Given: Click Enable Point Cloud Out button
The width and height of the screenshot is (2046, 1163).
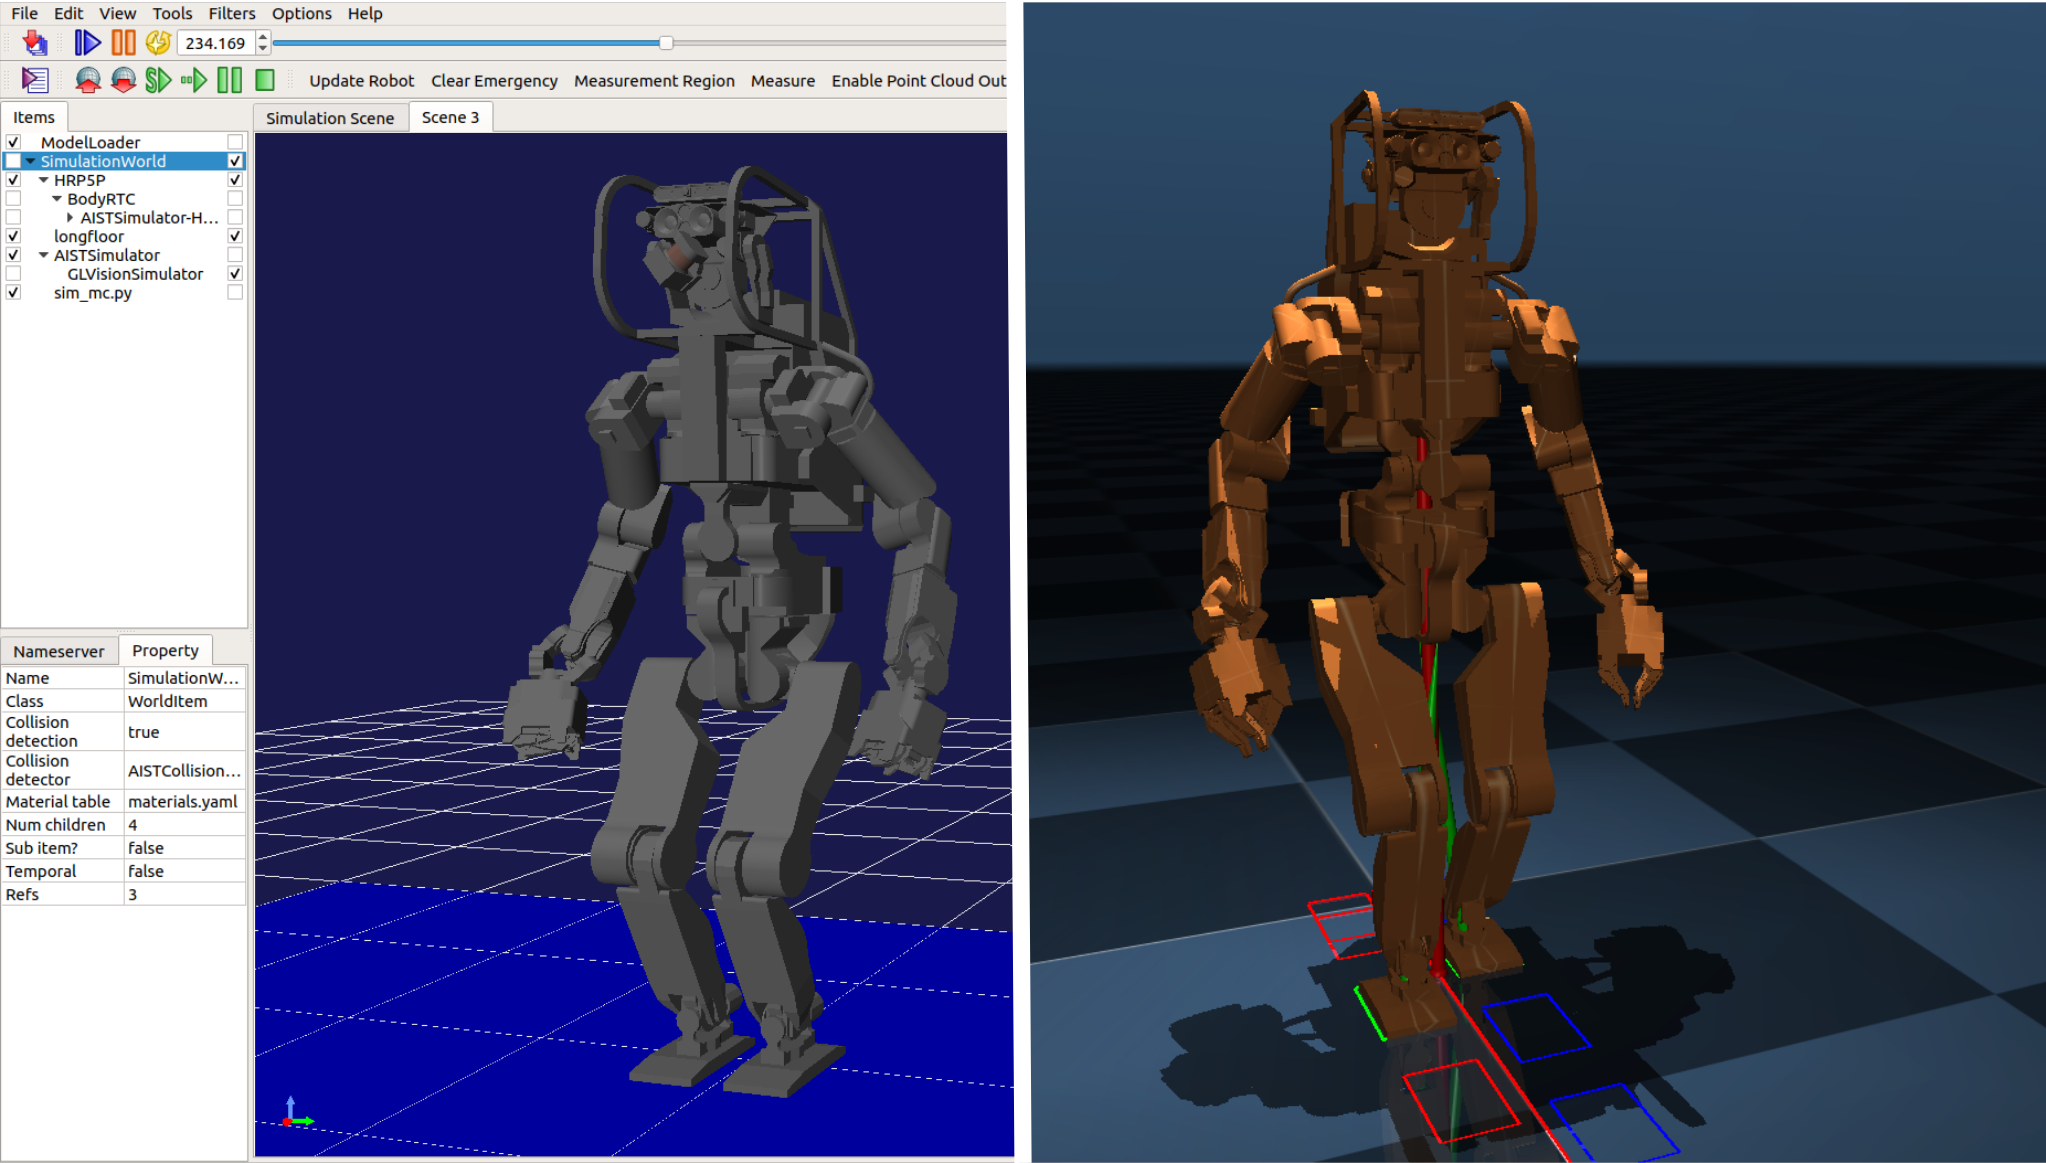Looking at the screenshot, I should (x=918, y=81).
